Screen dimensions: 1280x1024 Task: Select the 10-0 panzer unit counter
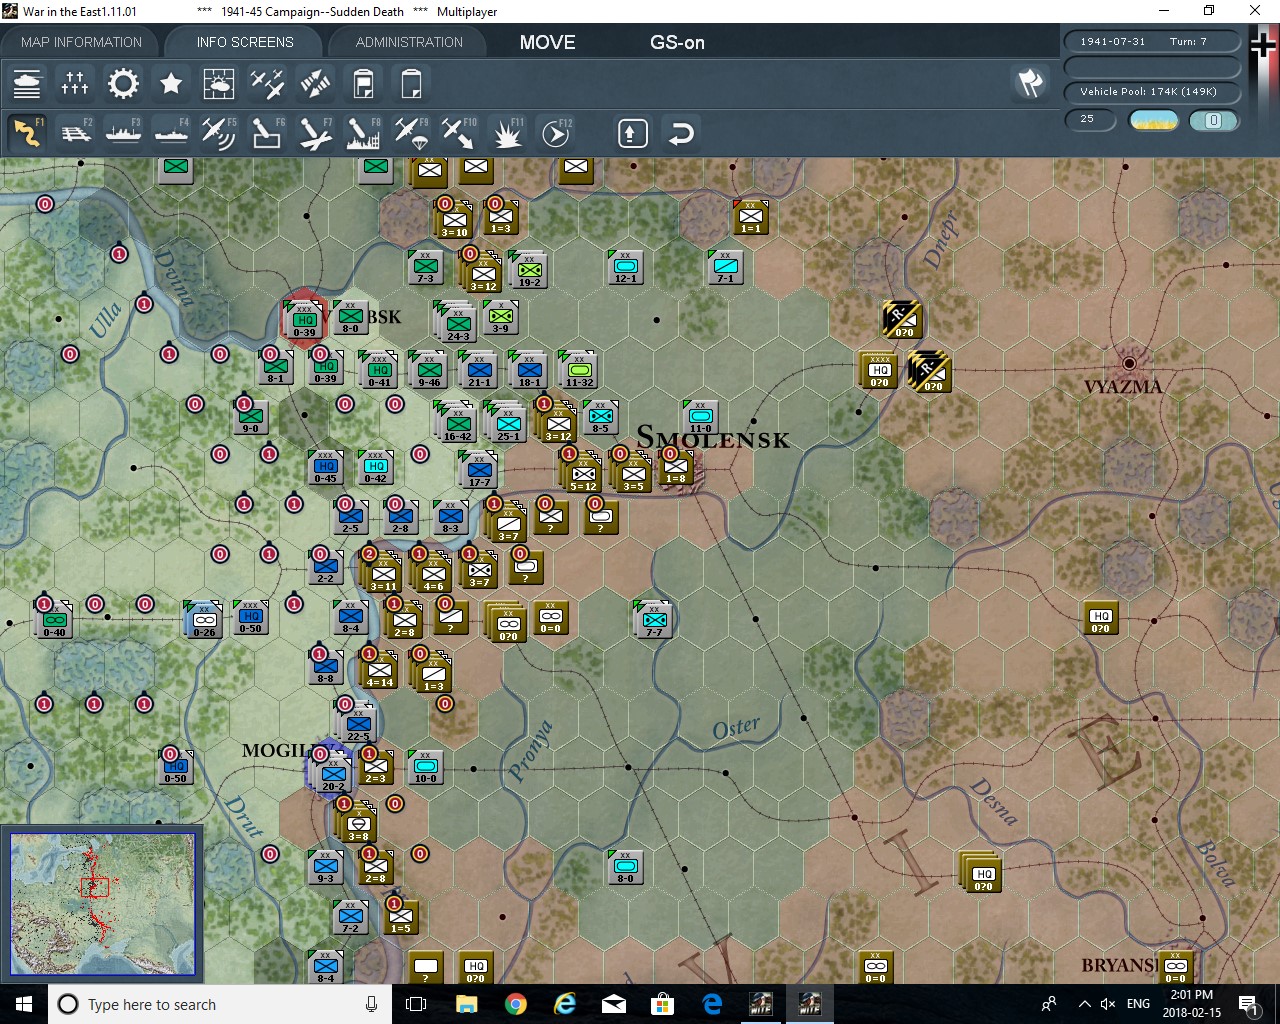pos(425,767)
